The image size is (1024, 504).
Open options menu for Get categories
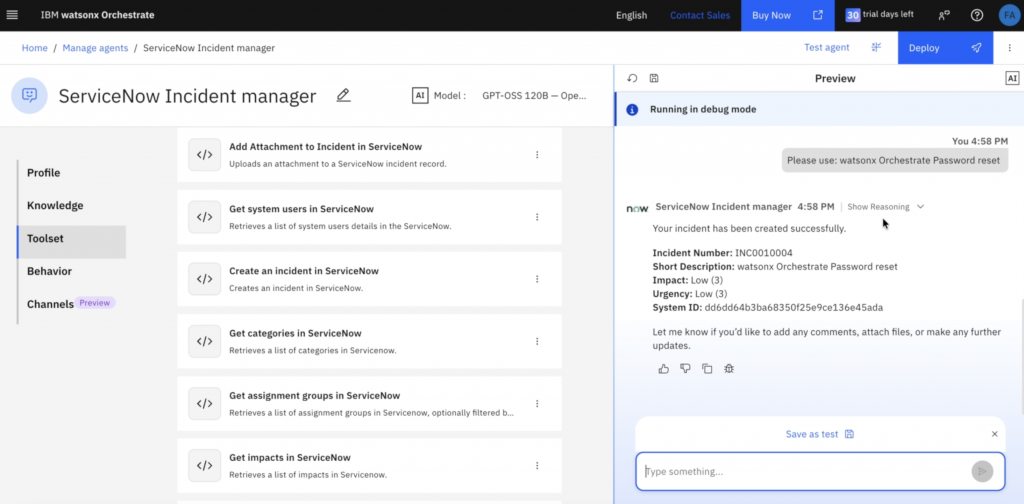point(537,341)
